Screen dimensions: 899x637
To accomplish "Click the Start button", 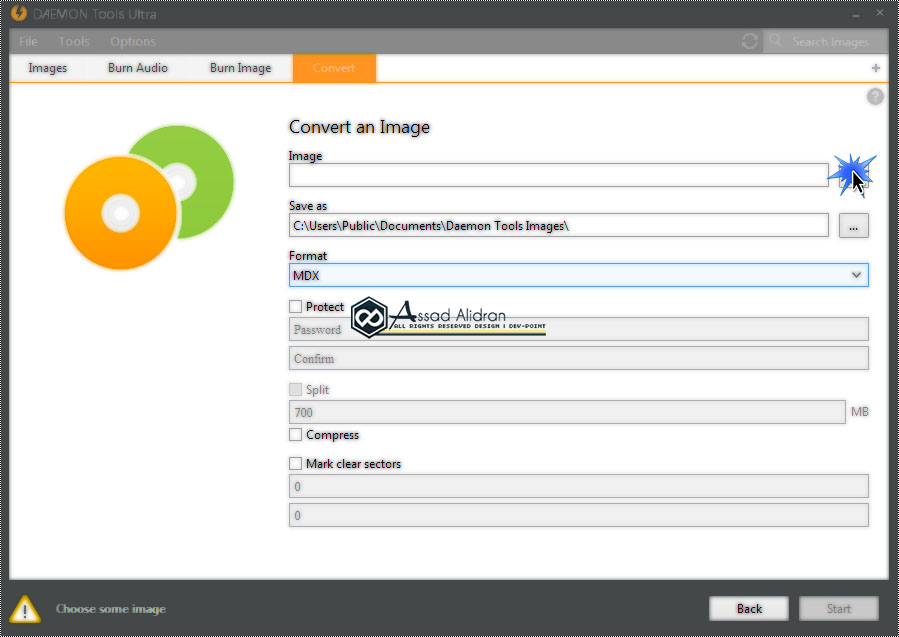I will [839, 609].
